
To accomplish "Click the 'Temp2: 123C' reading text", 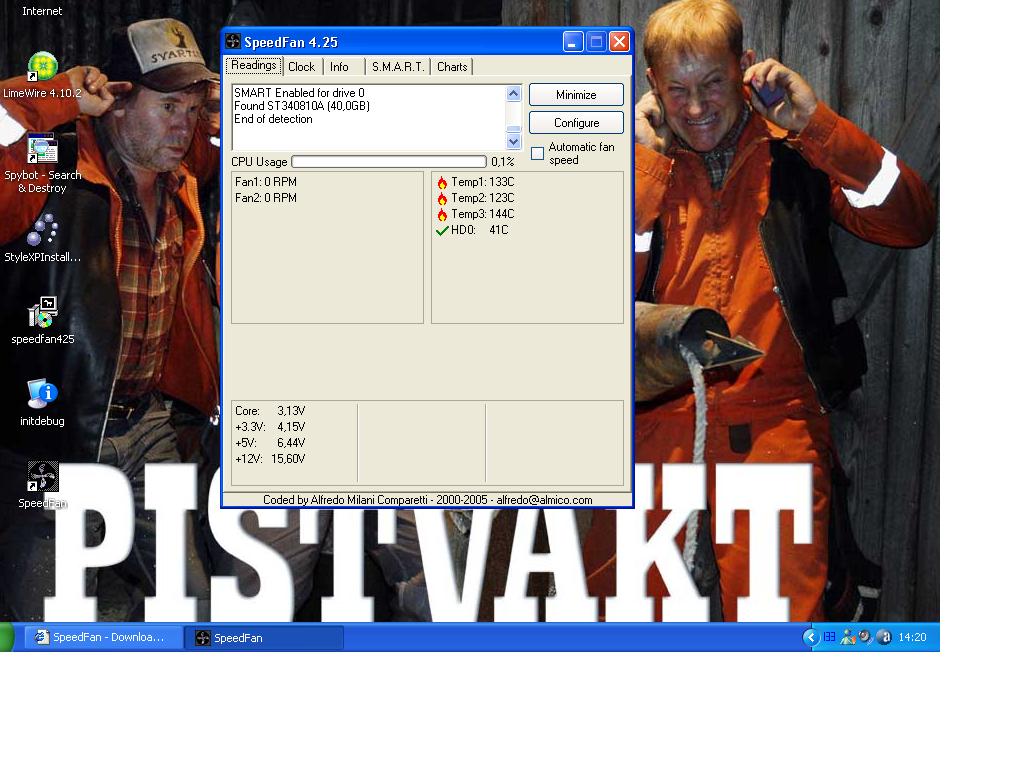I will tap(483, 198).
